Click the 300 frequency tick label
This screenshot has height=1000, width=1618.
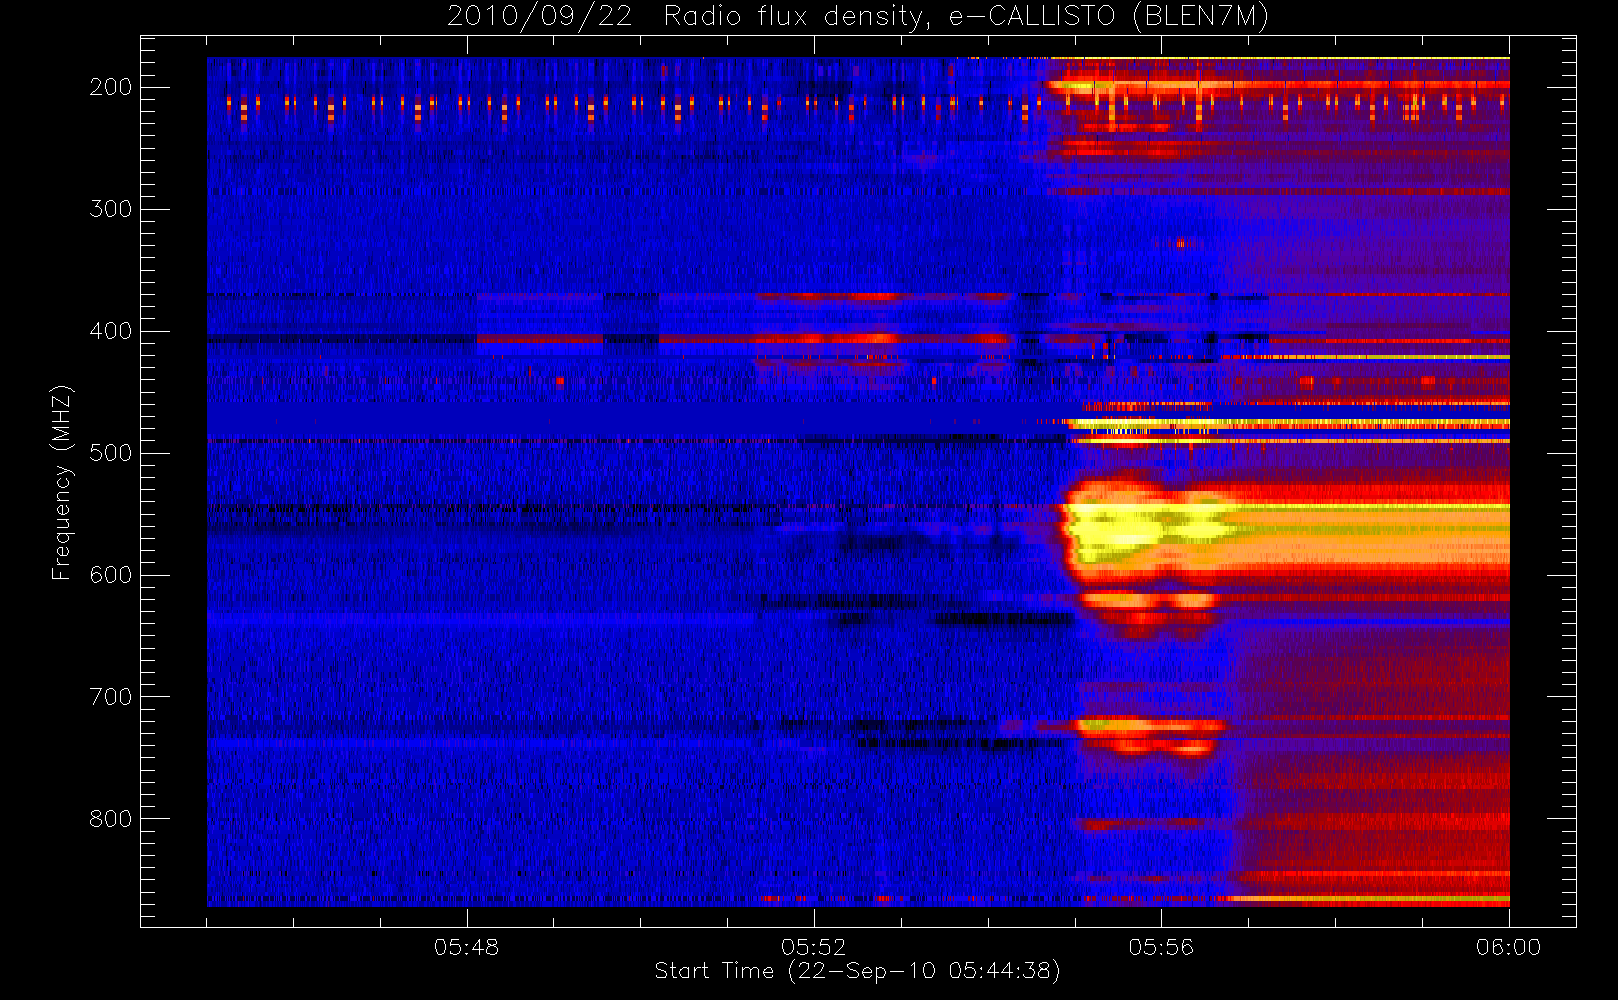111,209
